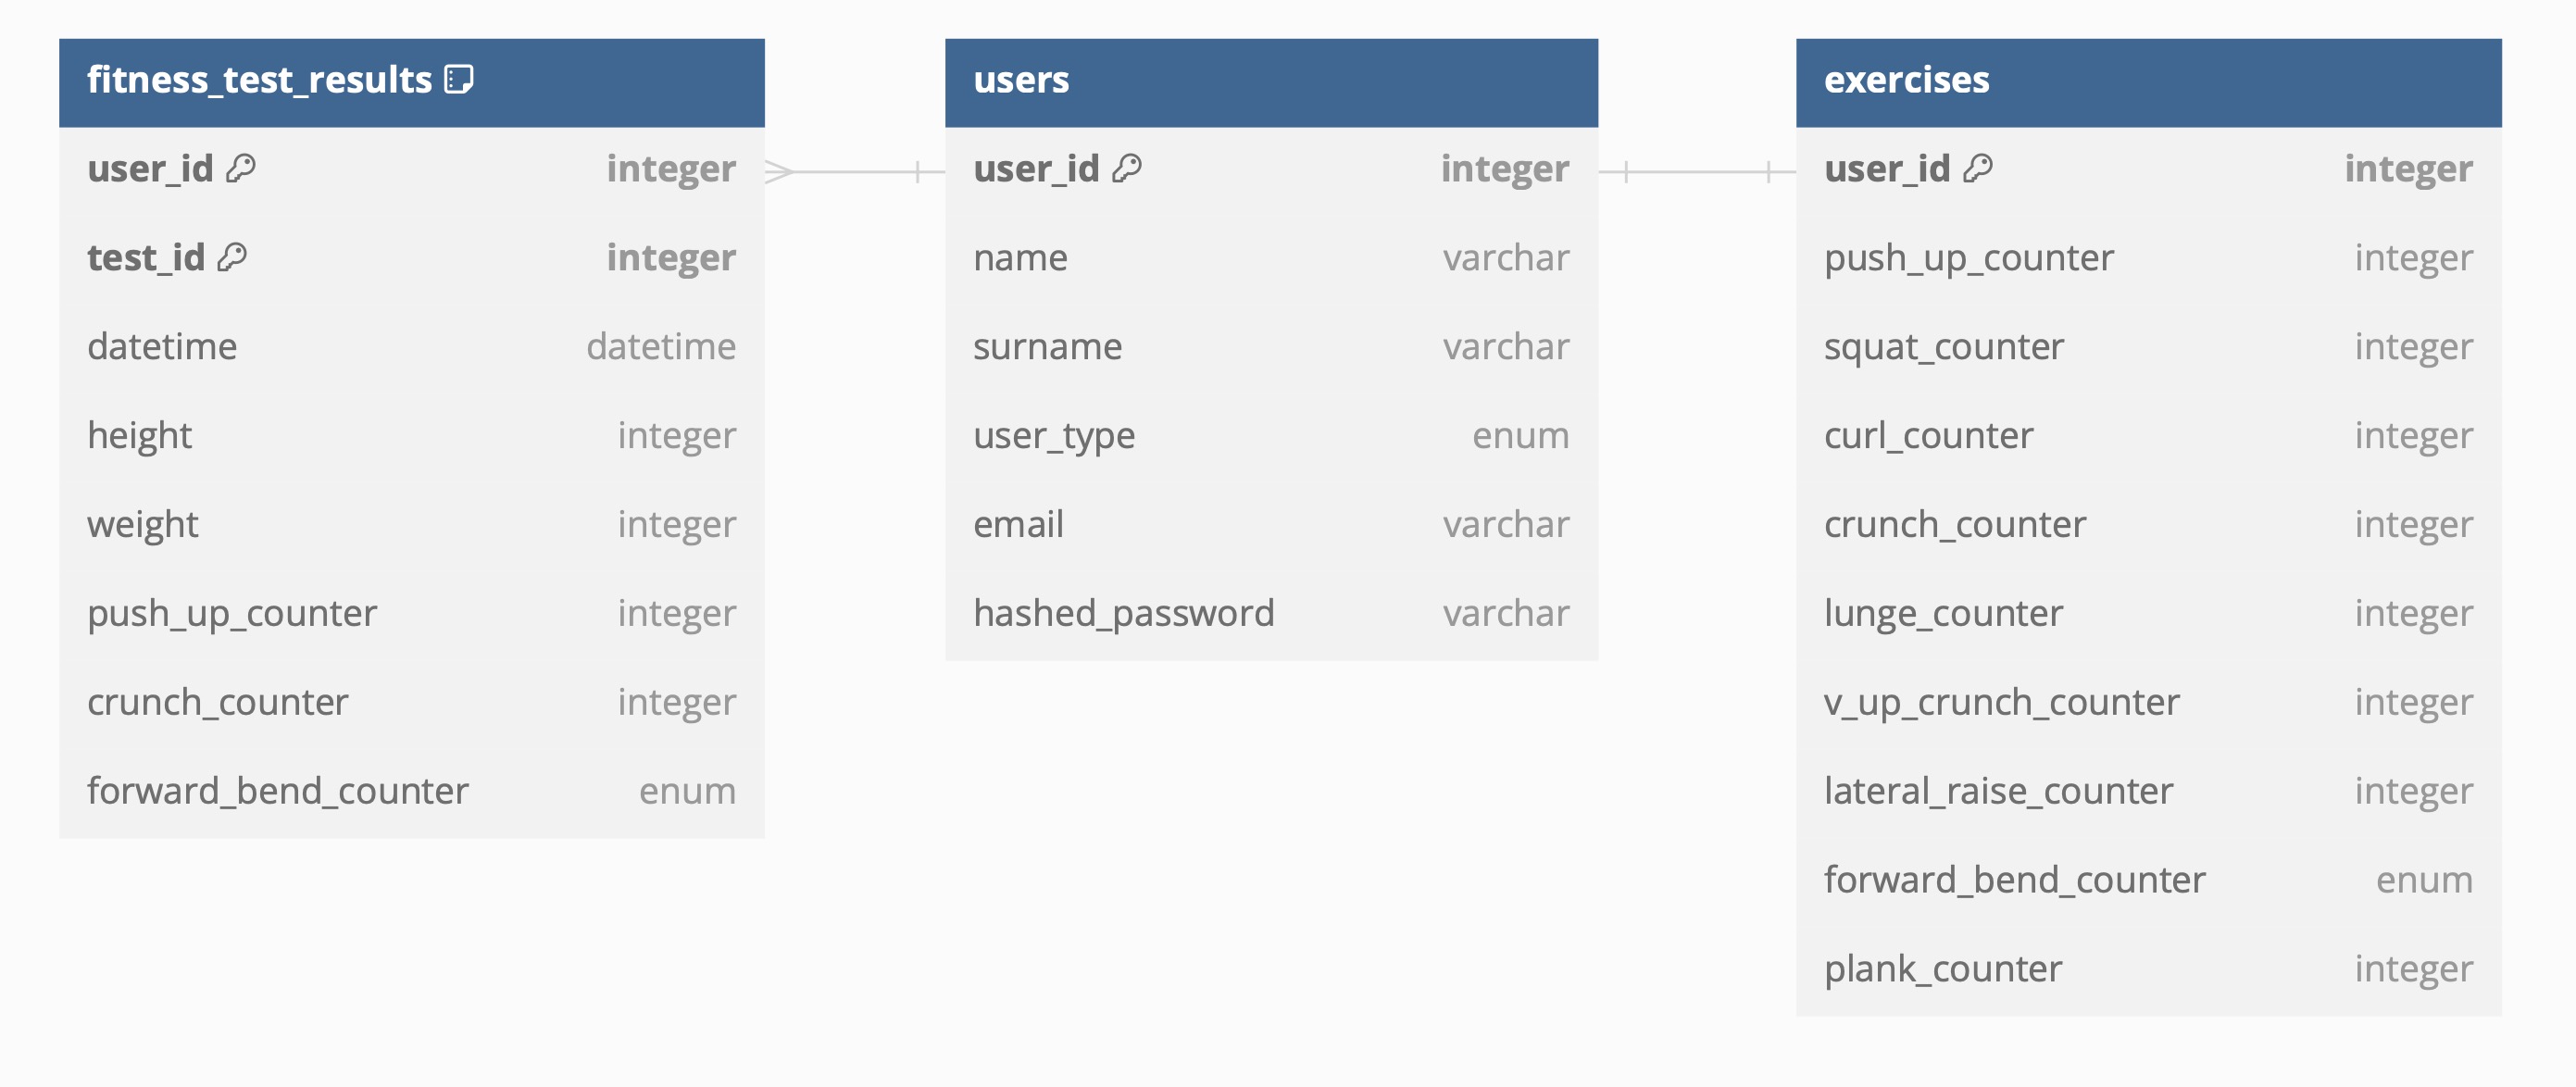The image size is (2576, 1087).
Task: Click the relationship line between users and exercises
Action: click(x=1697, y=172)
